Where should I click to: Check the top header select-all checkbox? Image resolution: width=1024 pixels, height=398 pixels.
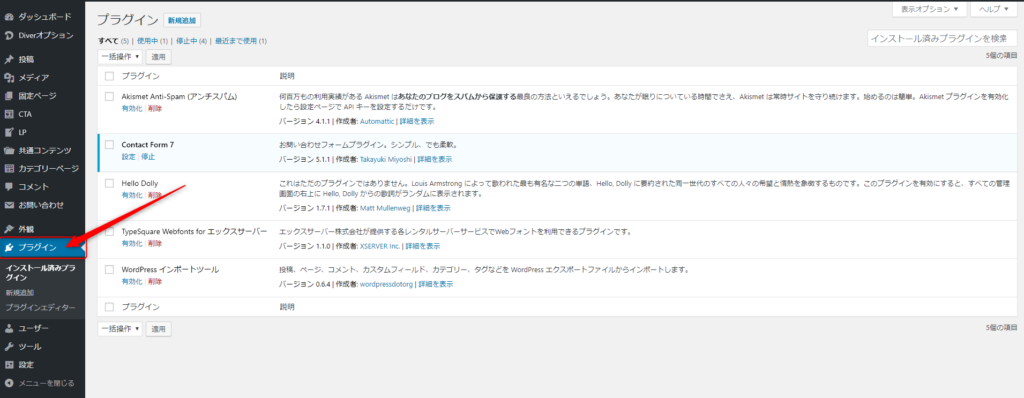(109, 76)
